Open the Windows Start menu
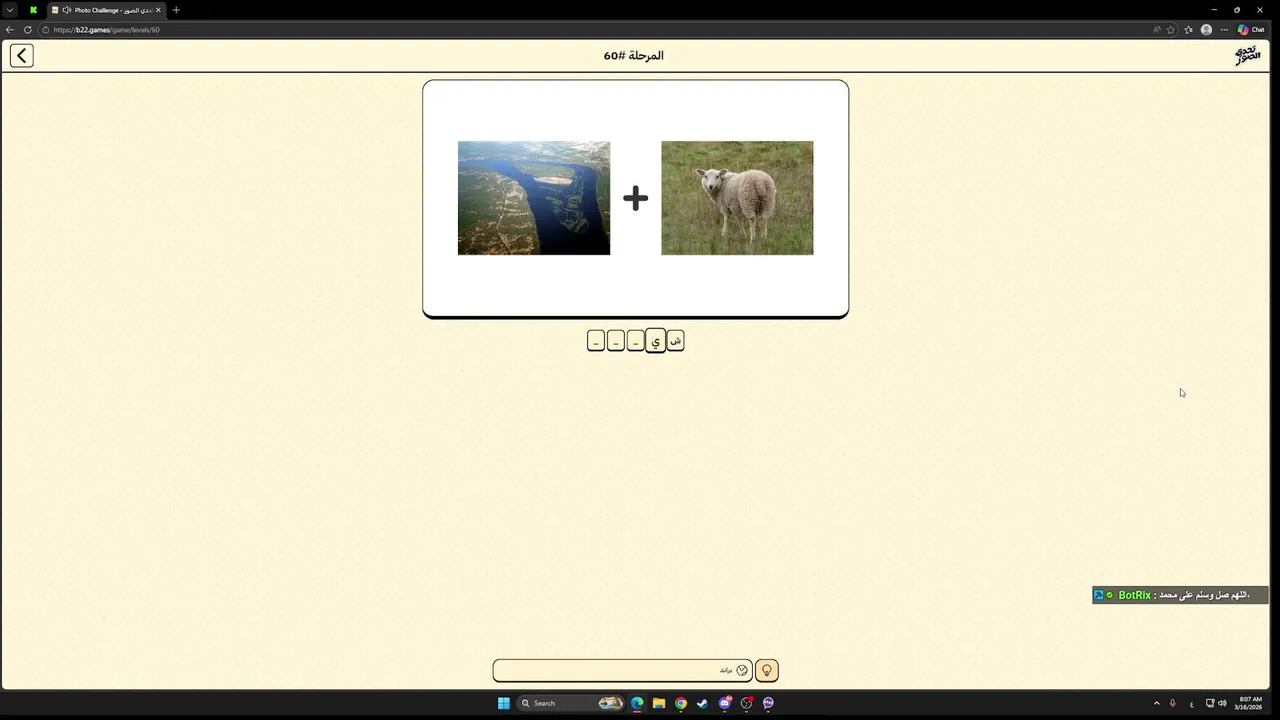 coord(504,703)
